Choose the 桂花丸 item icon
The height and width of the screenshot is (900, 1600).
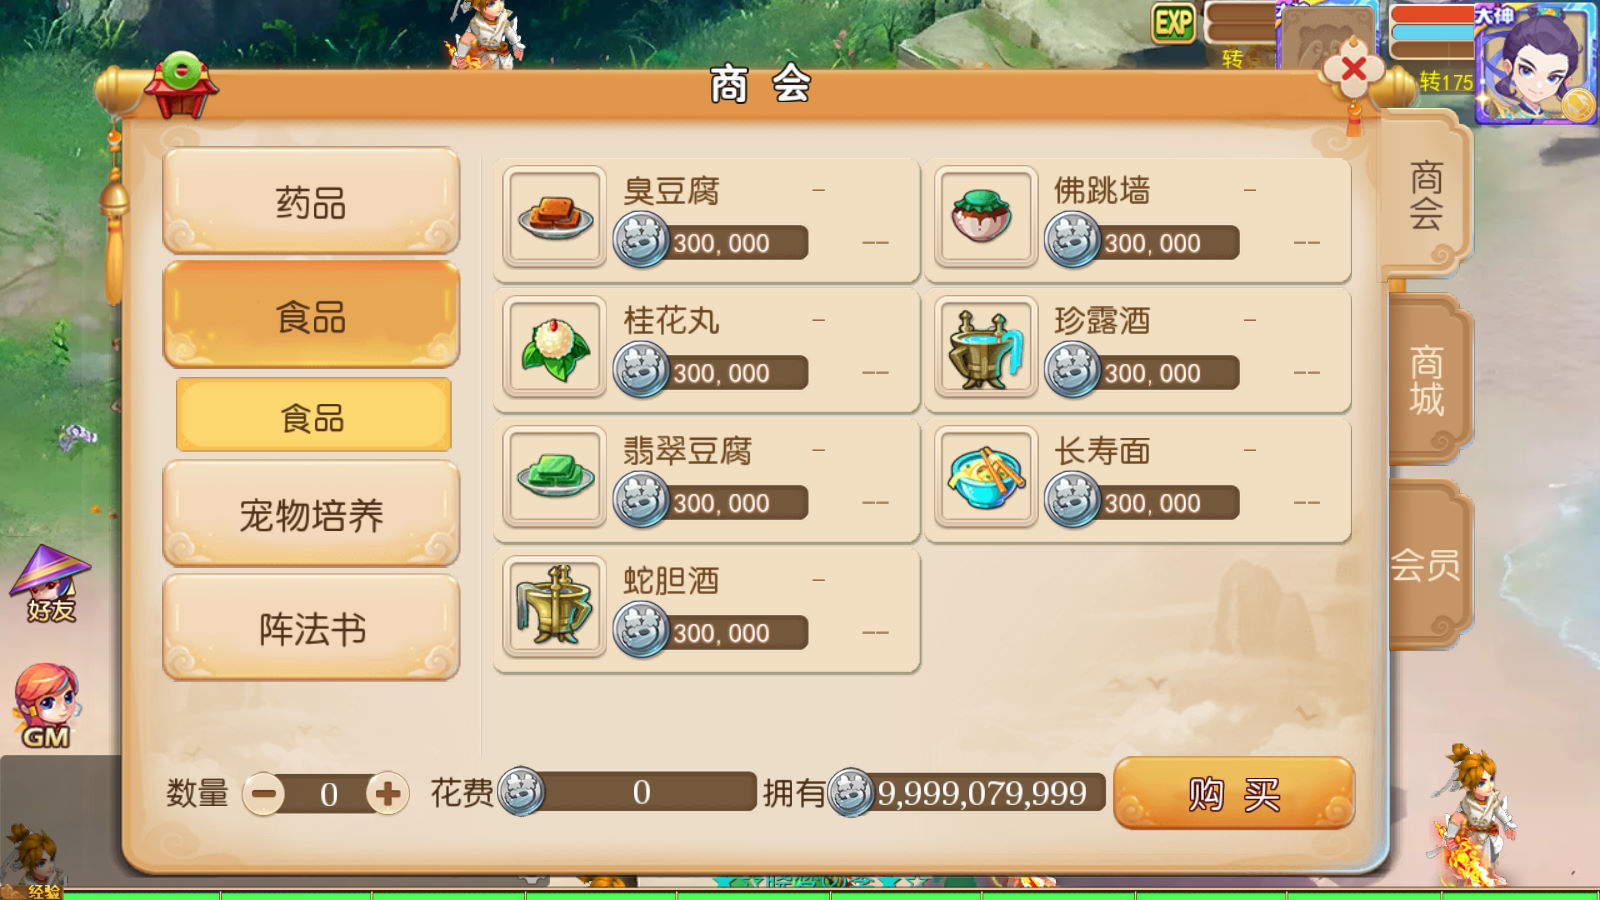point(555,347)
